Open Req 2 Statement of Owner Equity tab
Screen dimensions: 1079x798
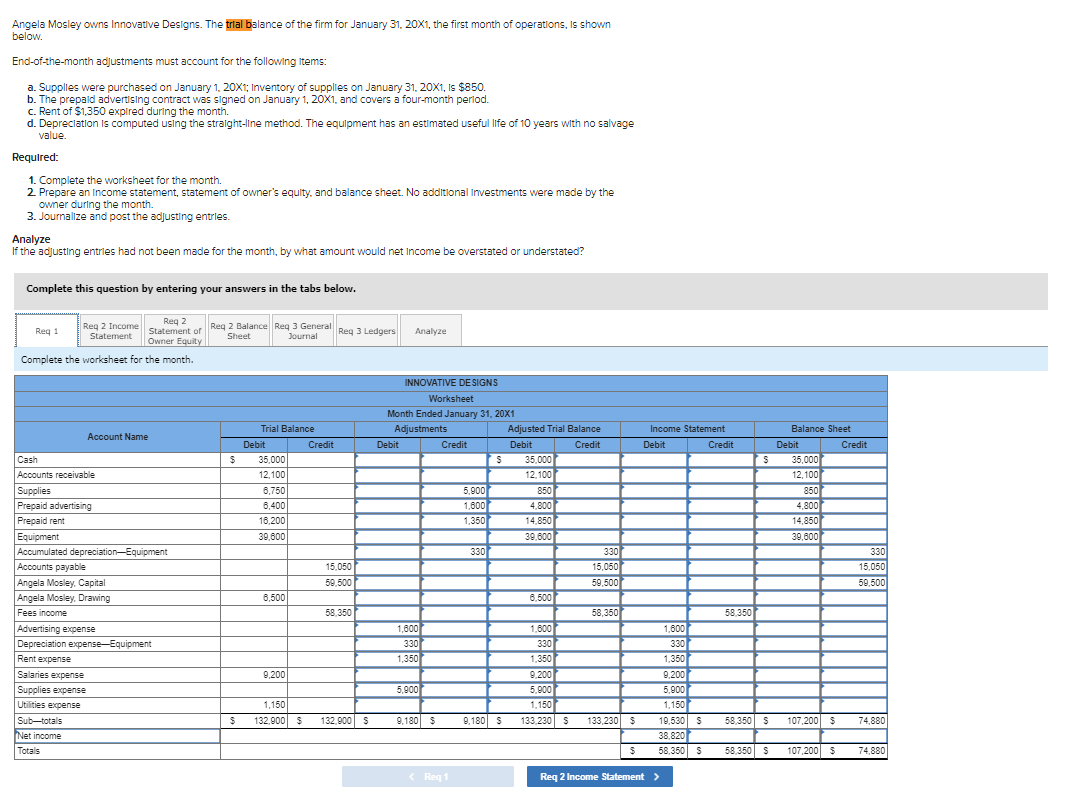[175, 331]
